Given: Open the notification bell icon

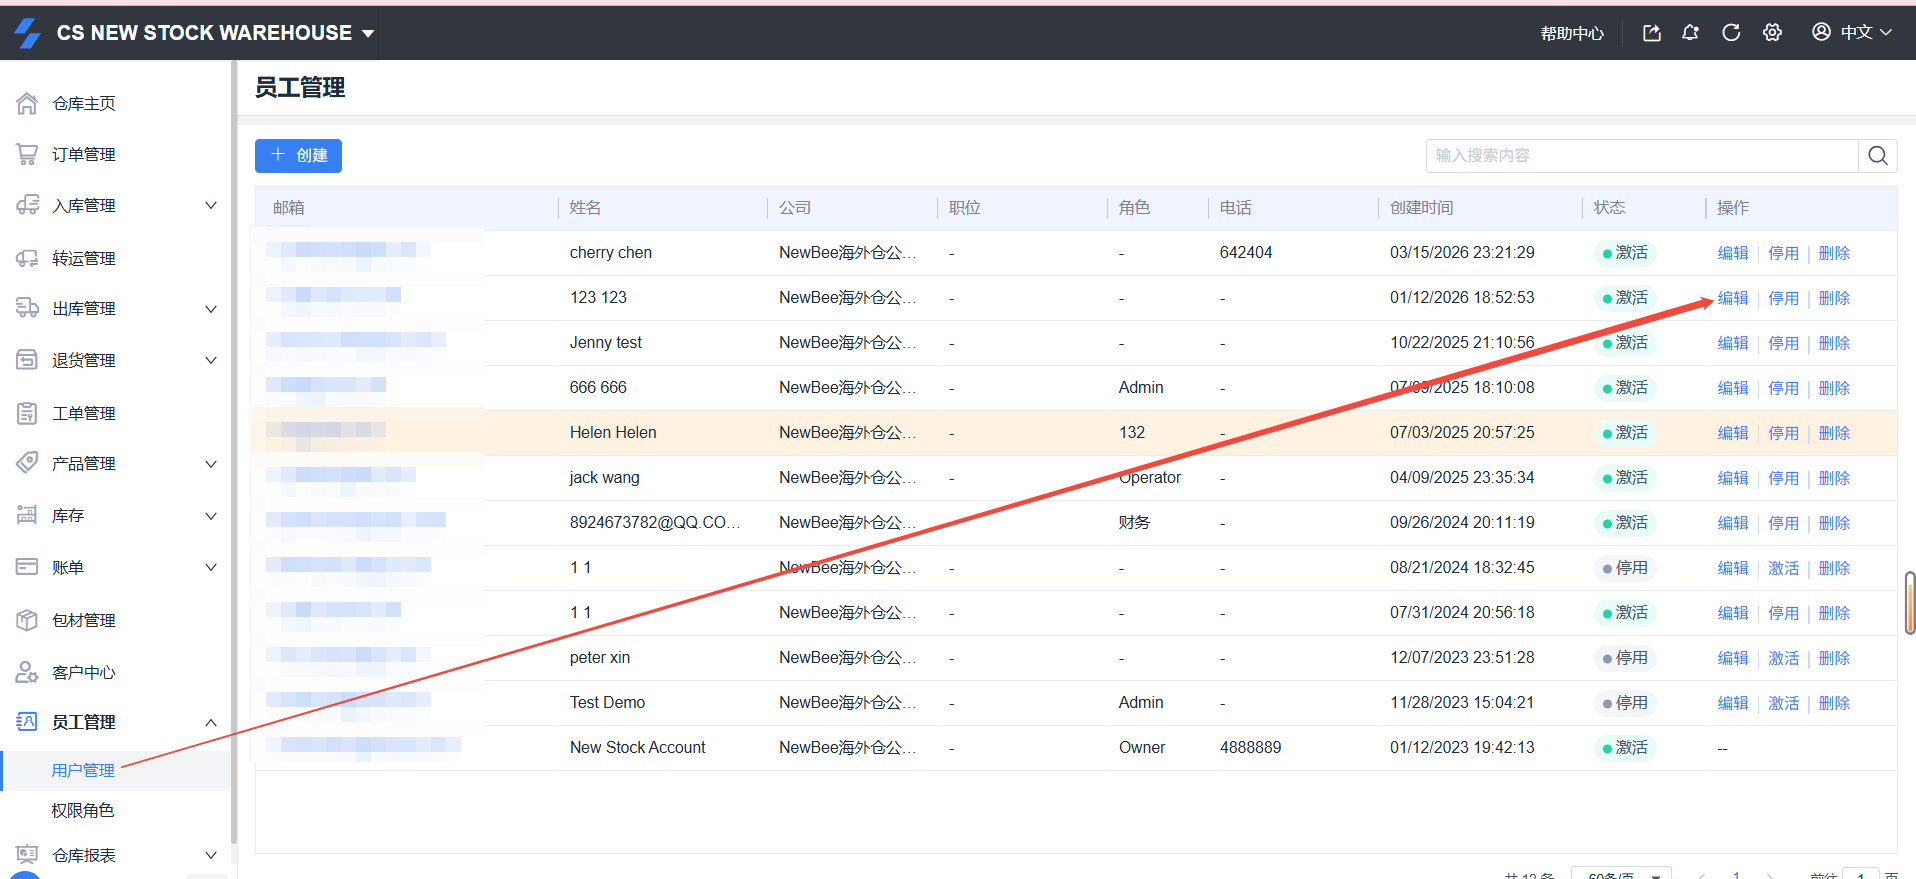Looking at the screenshot, I should click(1690, 33).
